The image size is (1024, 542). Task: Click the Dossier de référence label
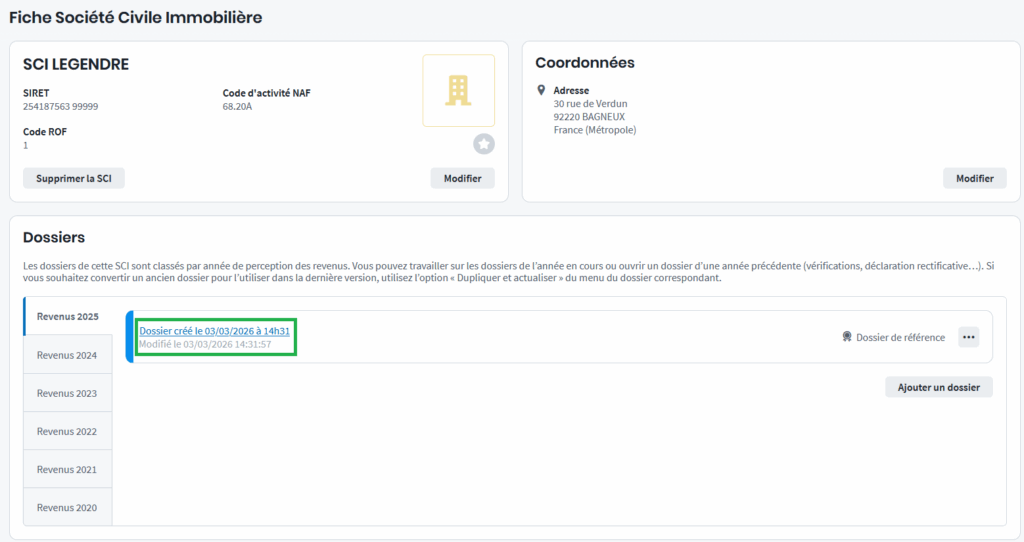[900, 337]
